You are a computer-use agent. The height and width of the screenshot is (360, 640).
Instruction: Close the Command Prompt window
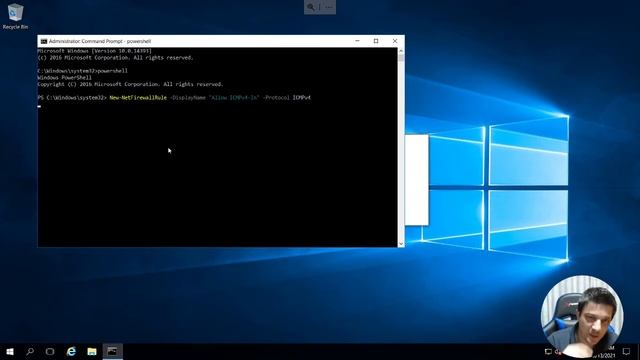coord(395,41)
